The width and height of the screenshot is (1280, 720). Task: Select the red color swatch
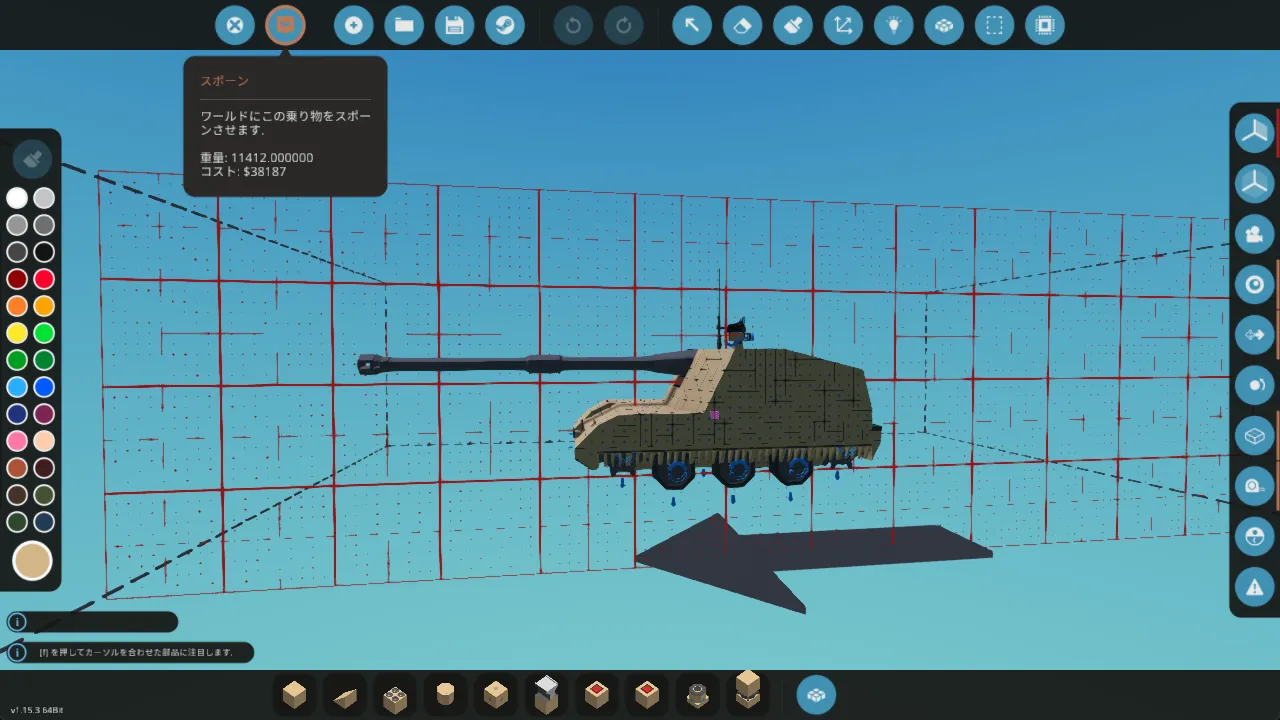click(44, 279)
